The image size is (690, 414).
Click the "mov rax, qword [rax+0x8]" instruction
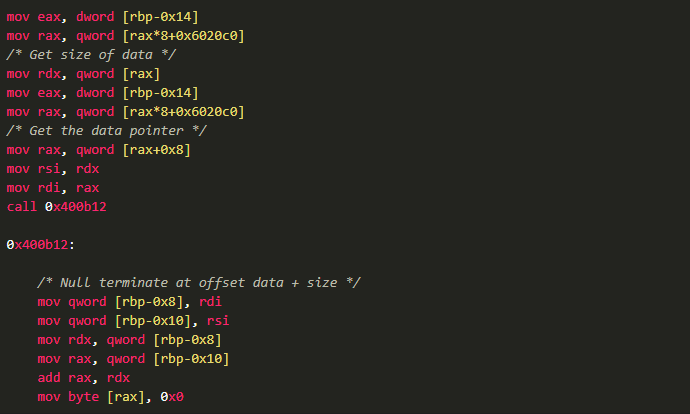[98, 149]
